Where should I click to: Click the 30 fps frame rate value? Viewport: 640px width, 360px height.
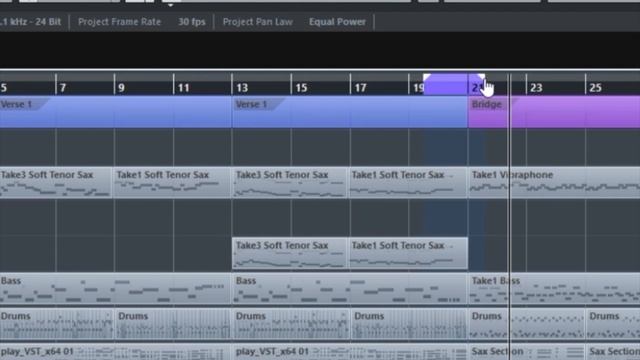(191, 22)
